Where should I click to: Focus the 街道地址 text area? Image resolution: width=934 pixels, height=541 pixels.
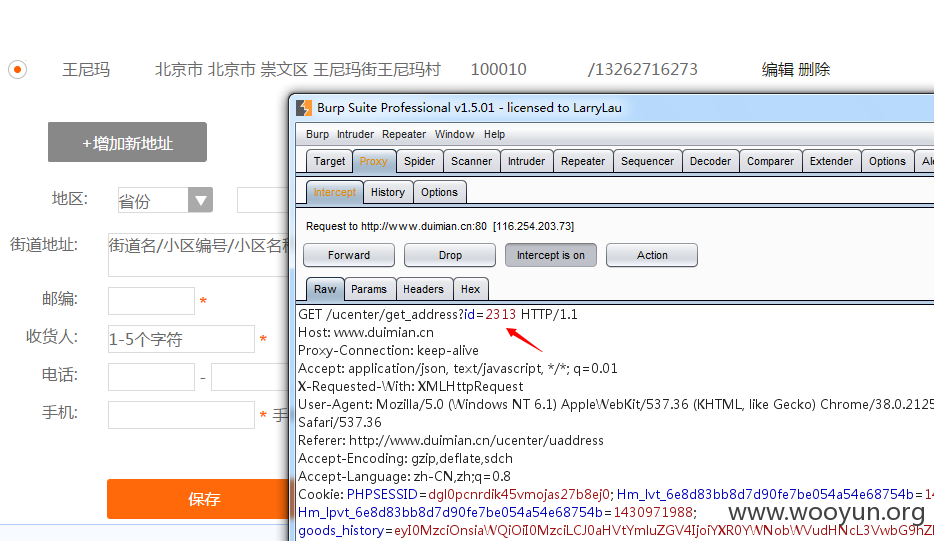click(198, 255)
